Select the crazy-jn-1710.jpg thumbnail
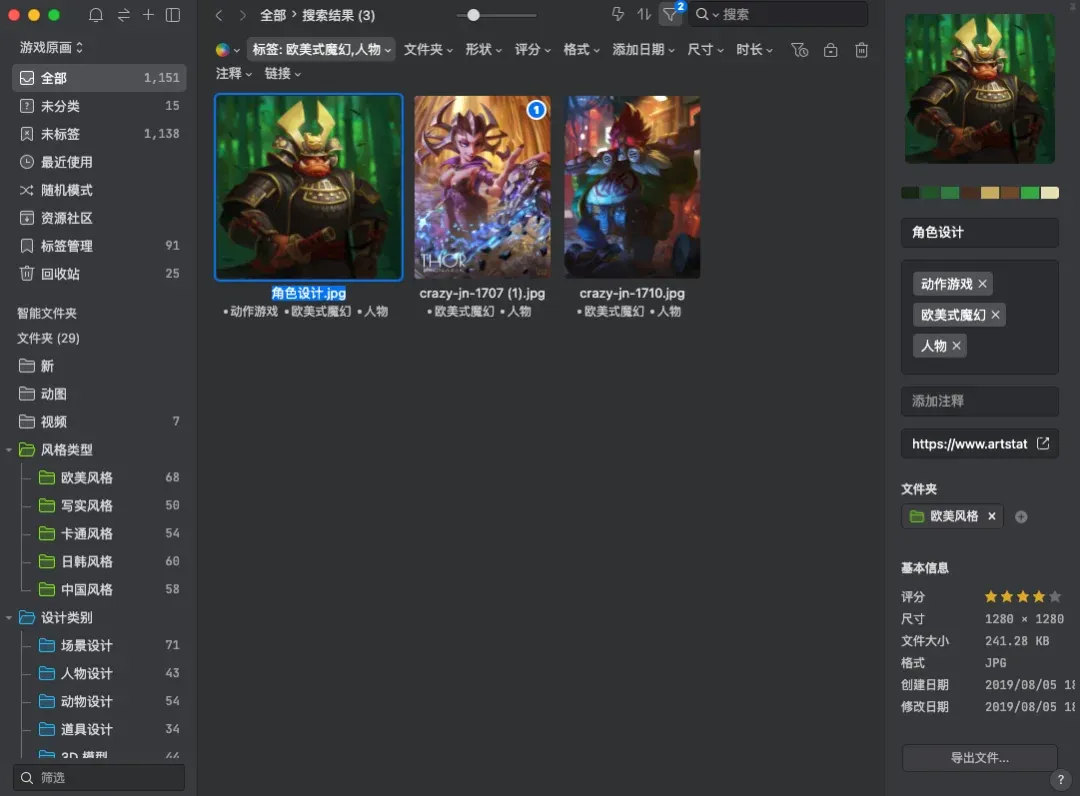 pos(632,187)
